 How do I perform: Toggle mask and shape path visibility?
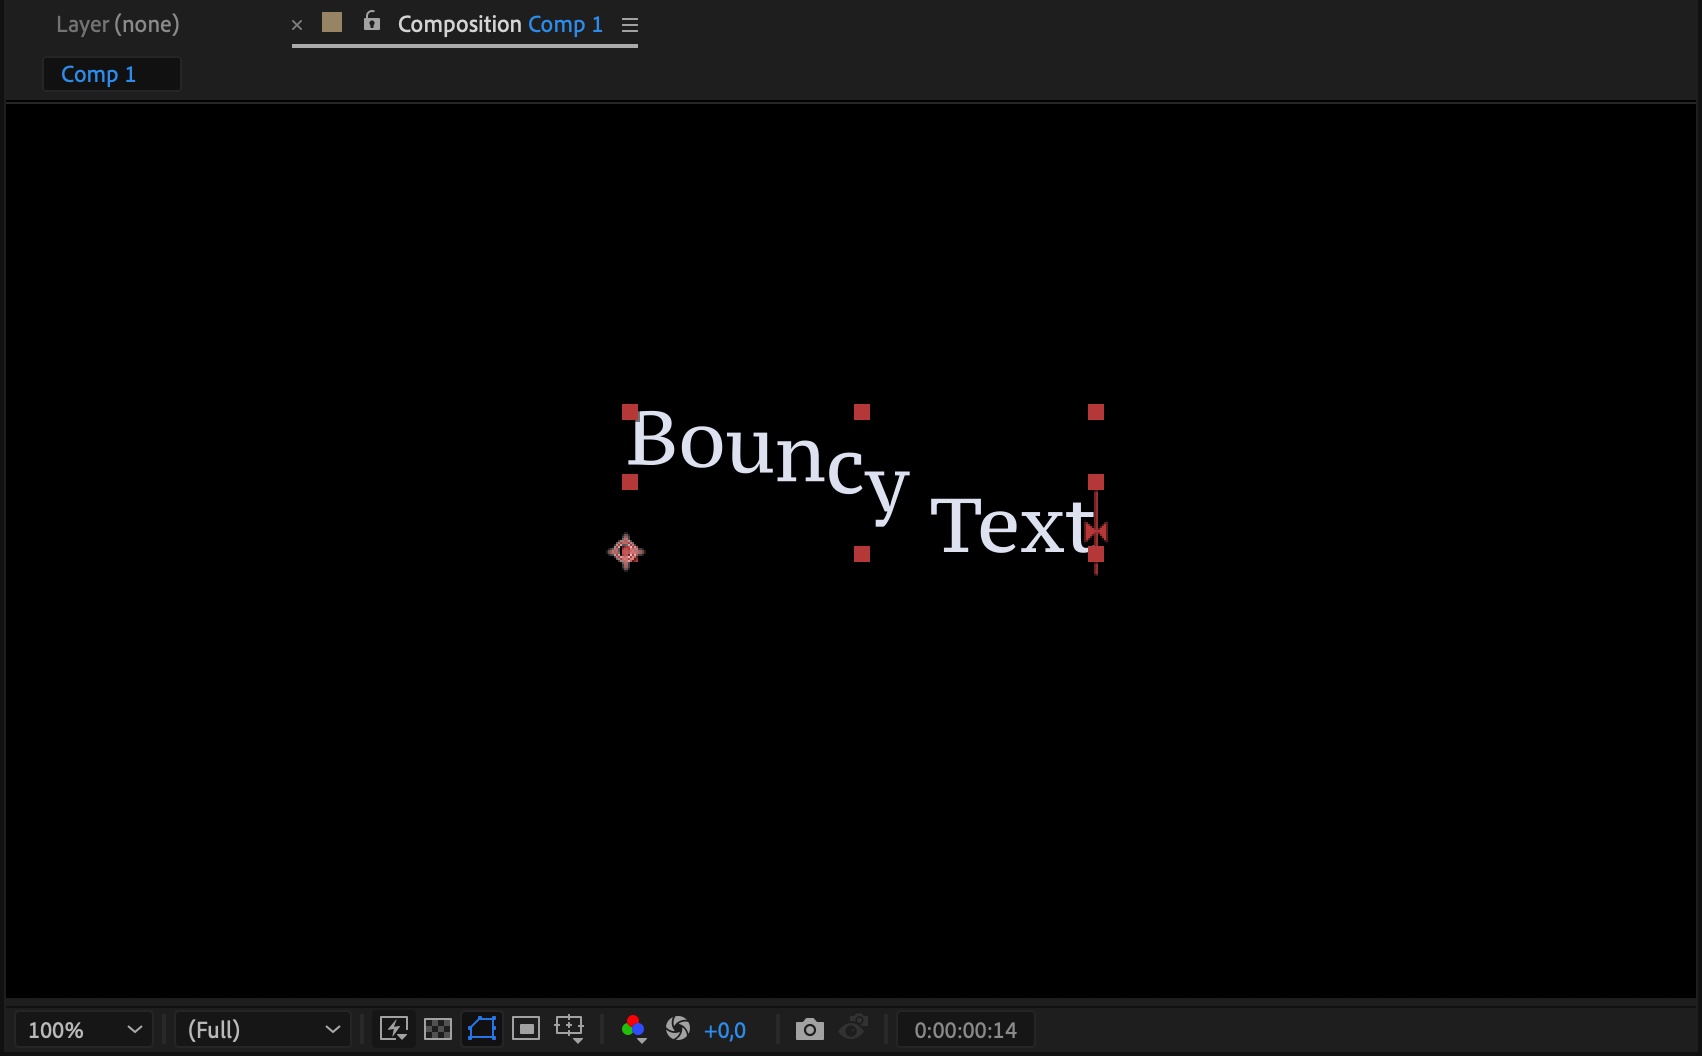coord(482,1029)
